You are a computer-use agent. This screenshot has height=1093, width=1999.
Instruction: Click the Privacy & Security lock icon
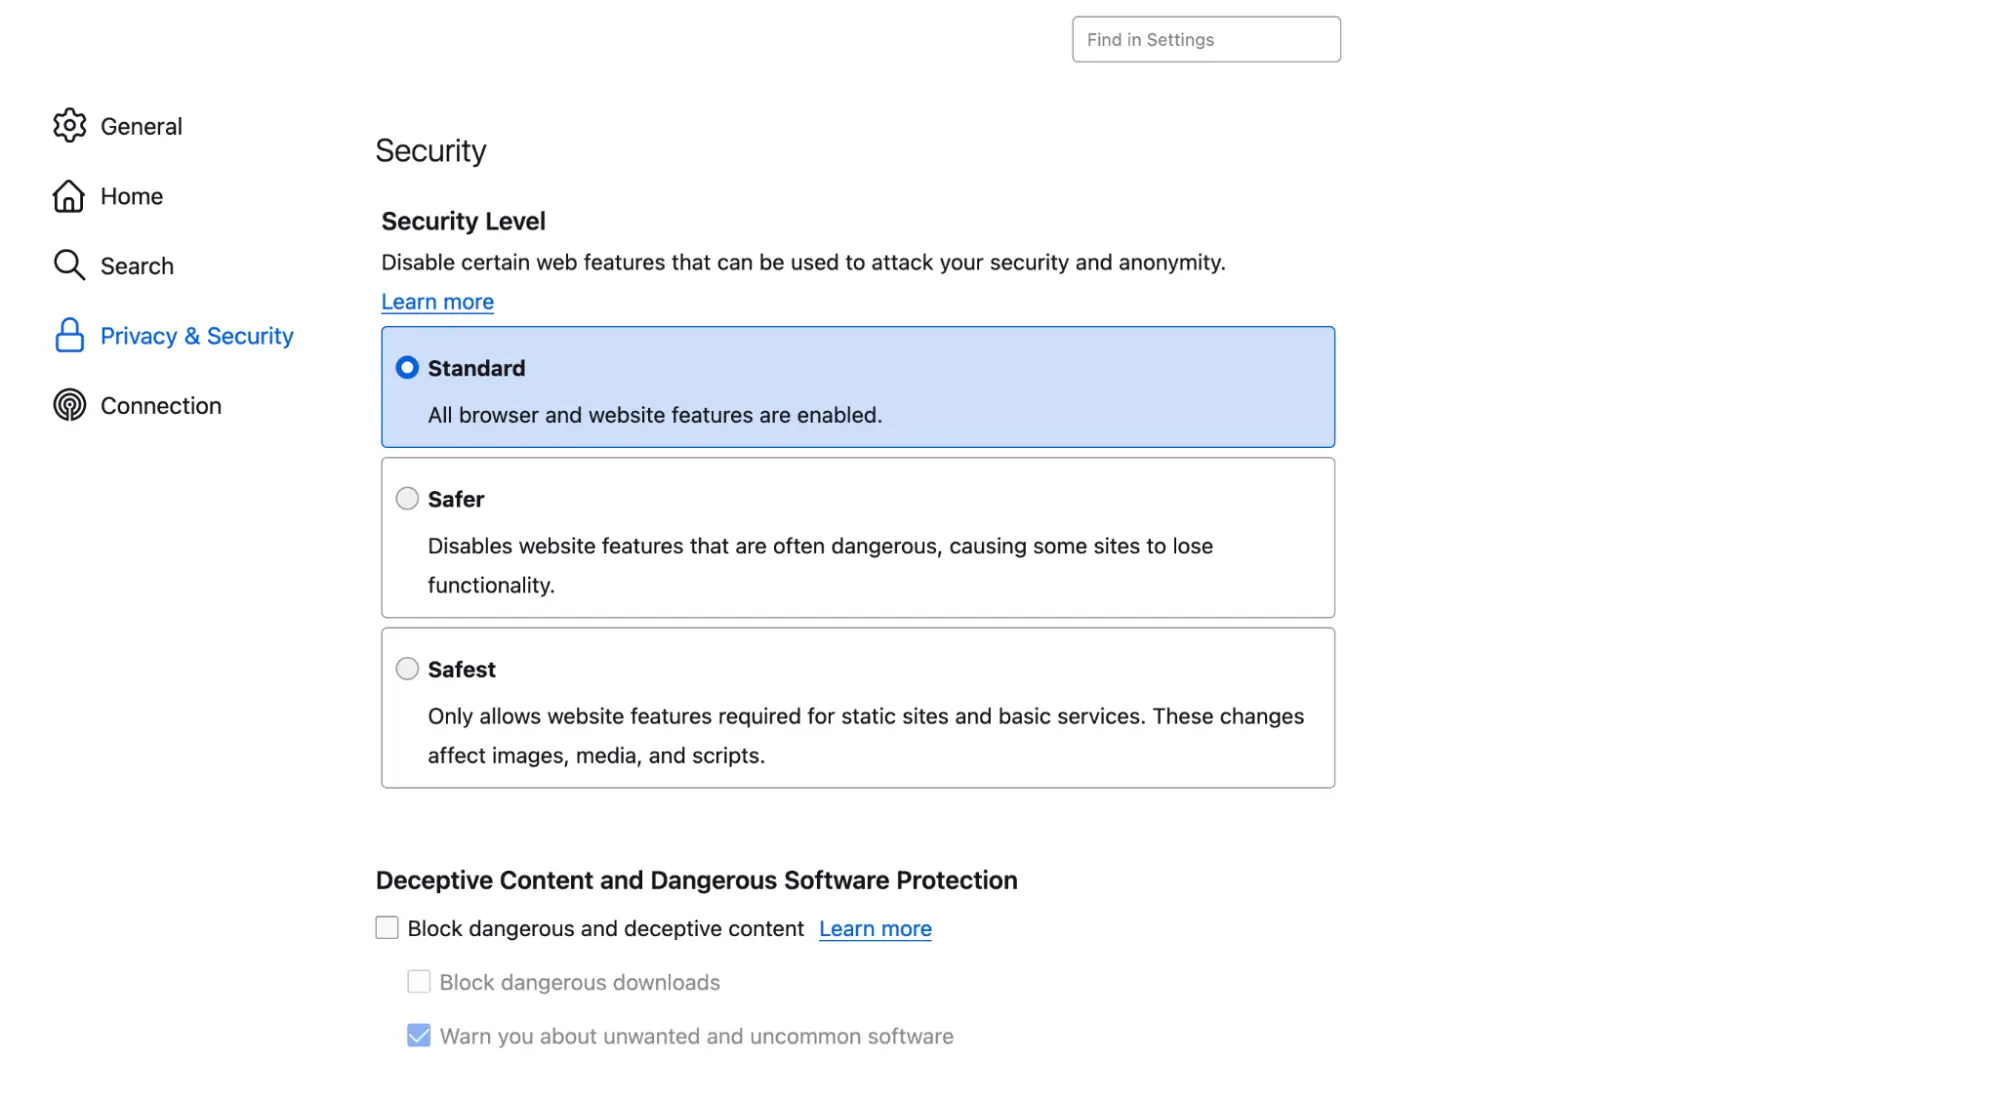[69, 336]
